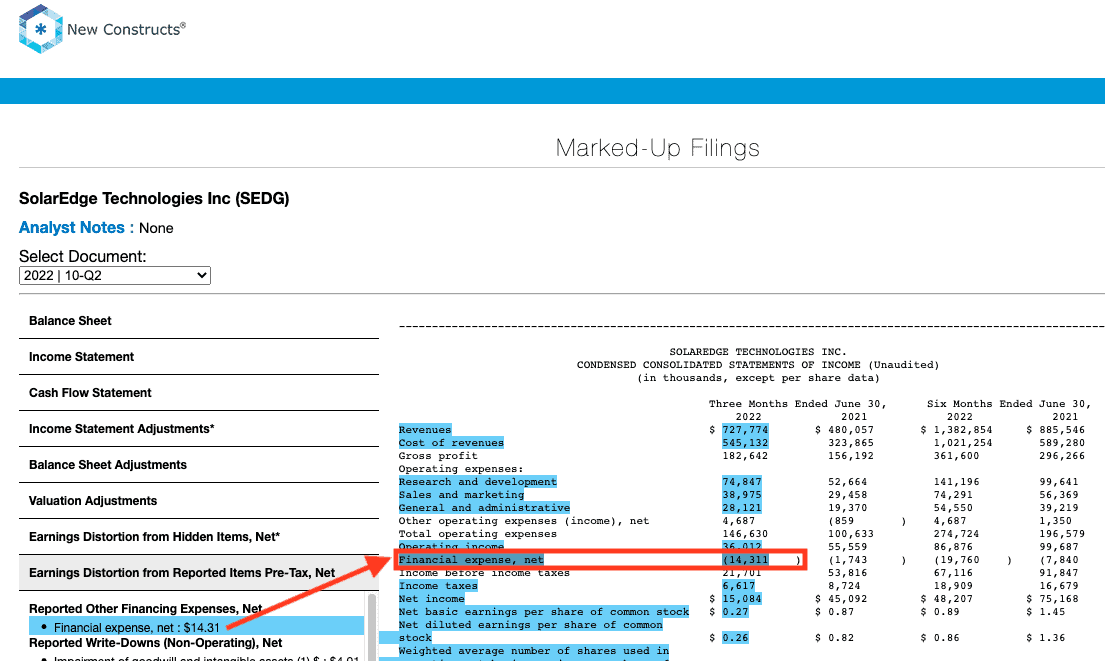Click the General and administrative row label
Screen dimensions: 1105x661
pos(484,507)
